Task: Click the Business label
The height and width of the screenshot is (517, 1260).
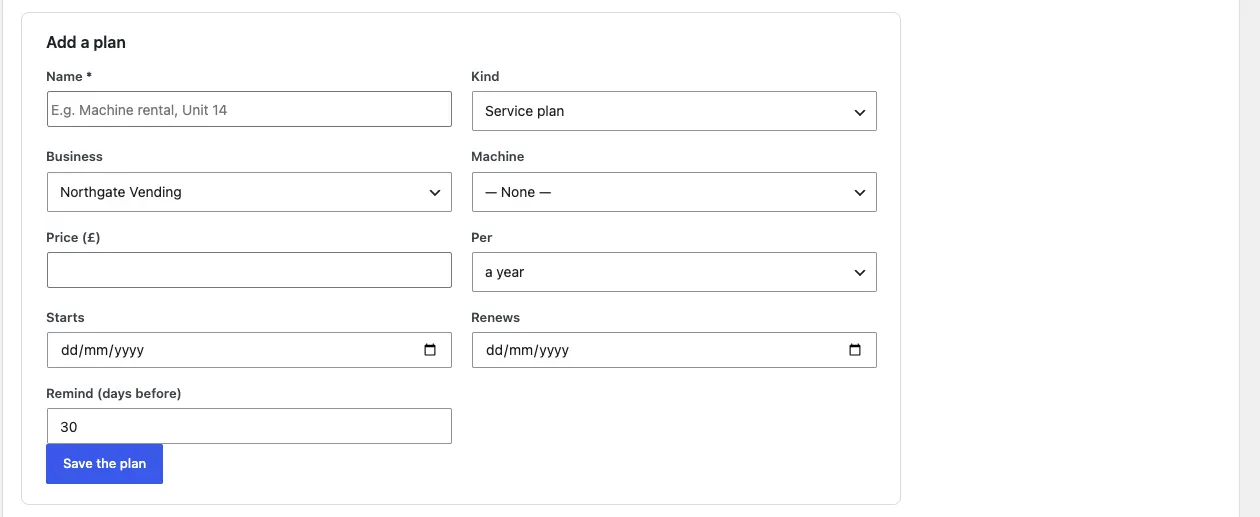Action: tap(74, 157)
